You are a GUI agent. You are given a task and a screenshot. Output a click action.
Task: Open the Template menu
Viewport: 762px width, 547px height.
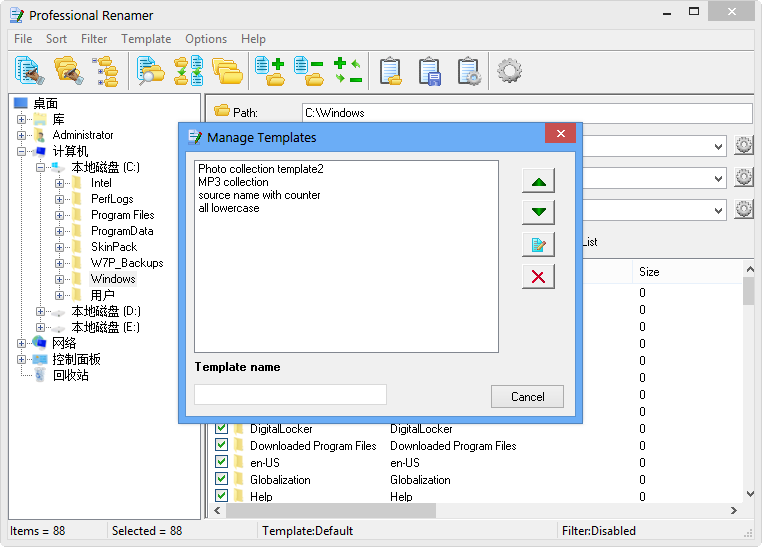146,39
